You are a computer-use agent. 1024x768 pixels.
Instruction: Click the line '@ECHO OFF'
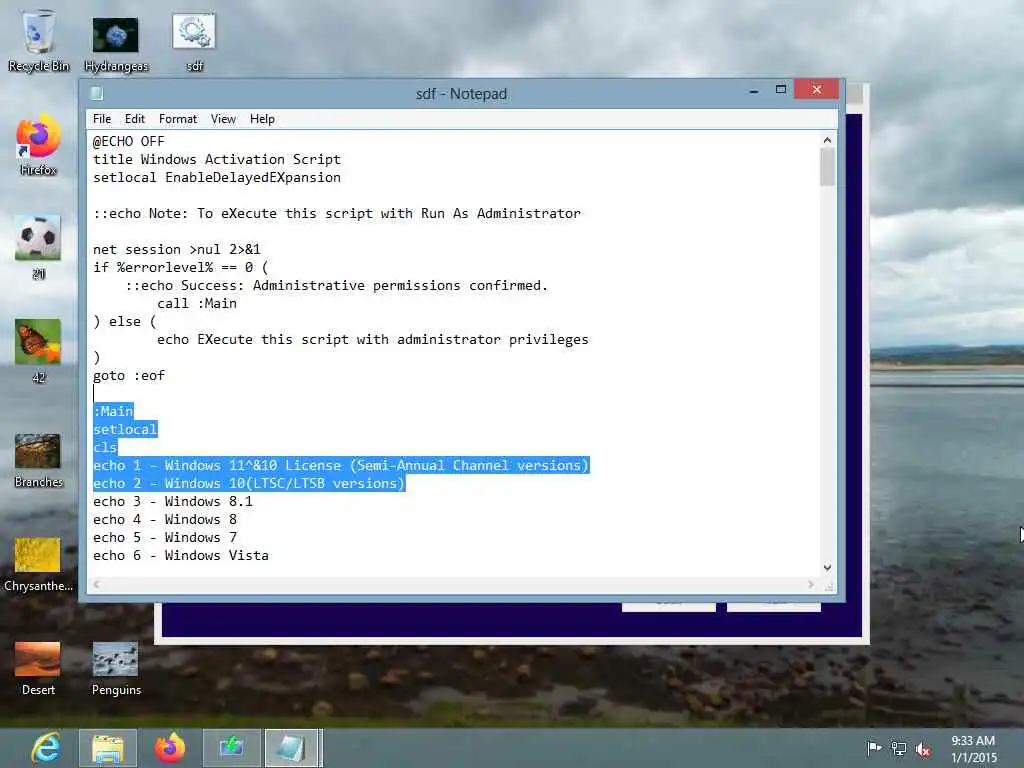point(129,141)
